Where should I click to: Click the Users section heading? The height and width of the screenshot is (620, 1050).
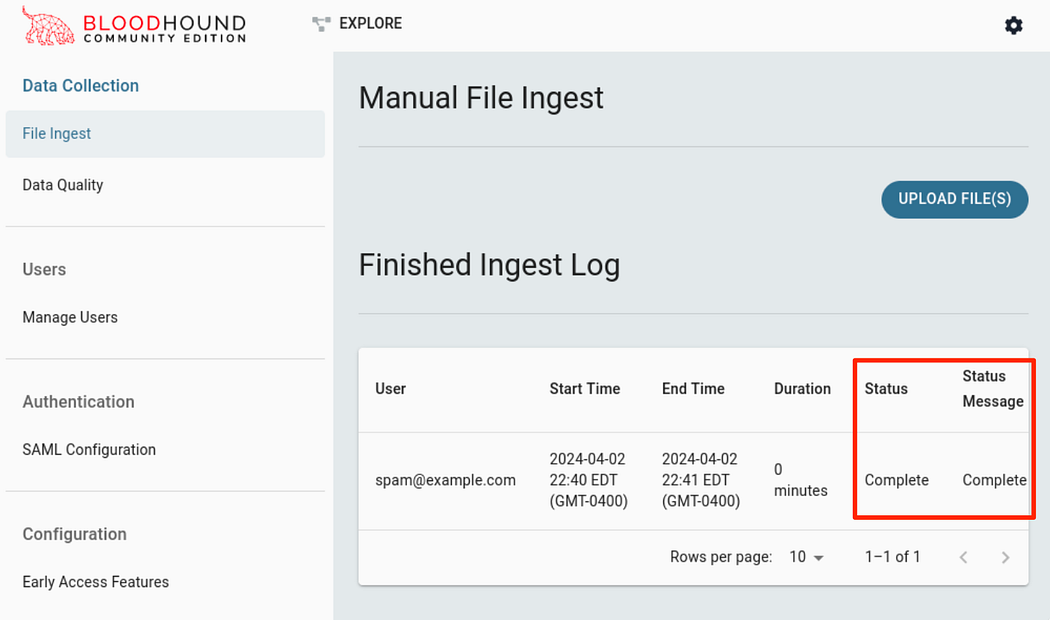tap(44, 270)
